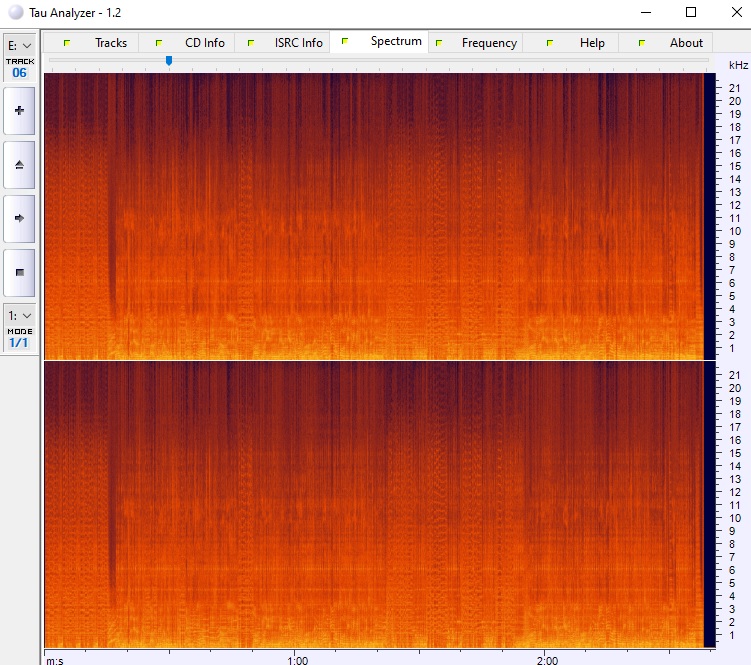Click the 1:00 mark on time axis
The height and width of the screenshot is (665, 751).
point(296,660)
